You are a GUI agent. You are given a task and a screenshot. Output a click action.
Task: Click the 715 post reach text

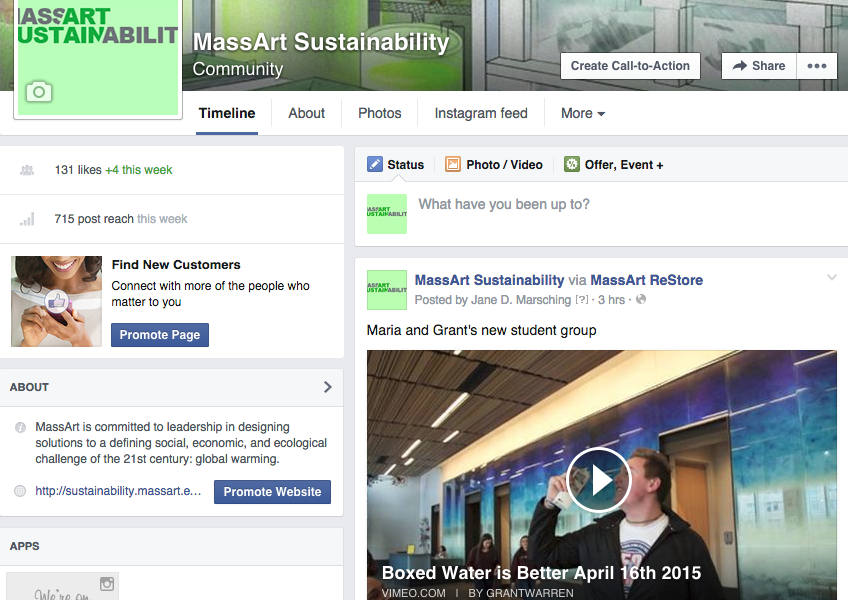point(94,219)
